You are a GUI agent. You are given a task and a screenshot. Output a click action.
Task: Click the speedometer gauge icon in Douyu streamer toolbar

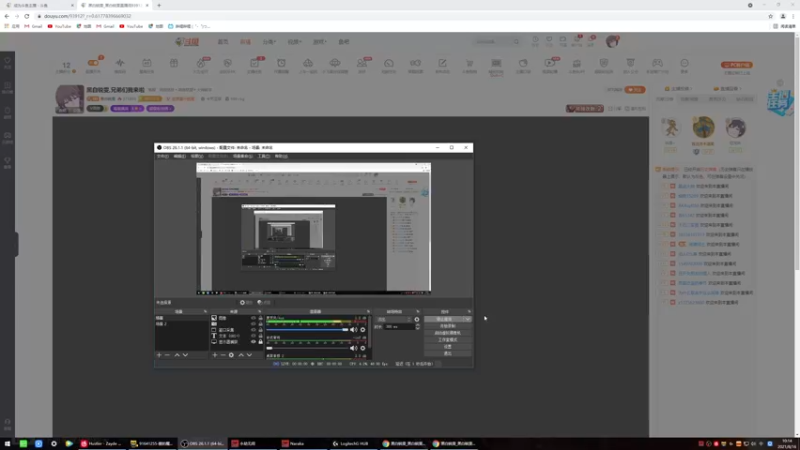(389, 63)
